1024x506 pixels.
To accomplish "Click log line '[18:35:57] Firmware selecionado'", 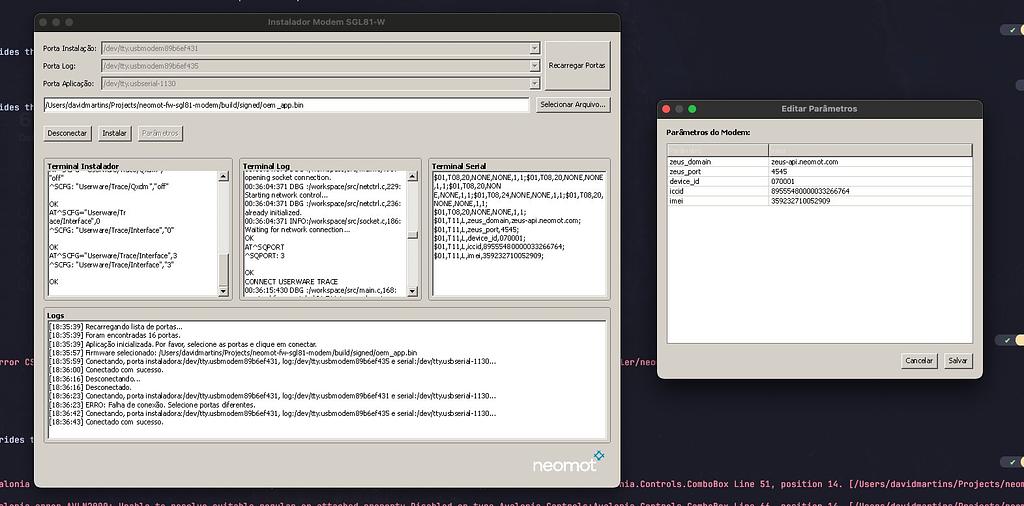I will 233,353.
